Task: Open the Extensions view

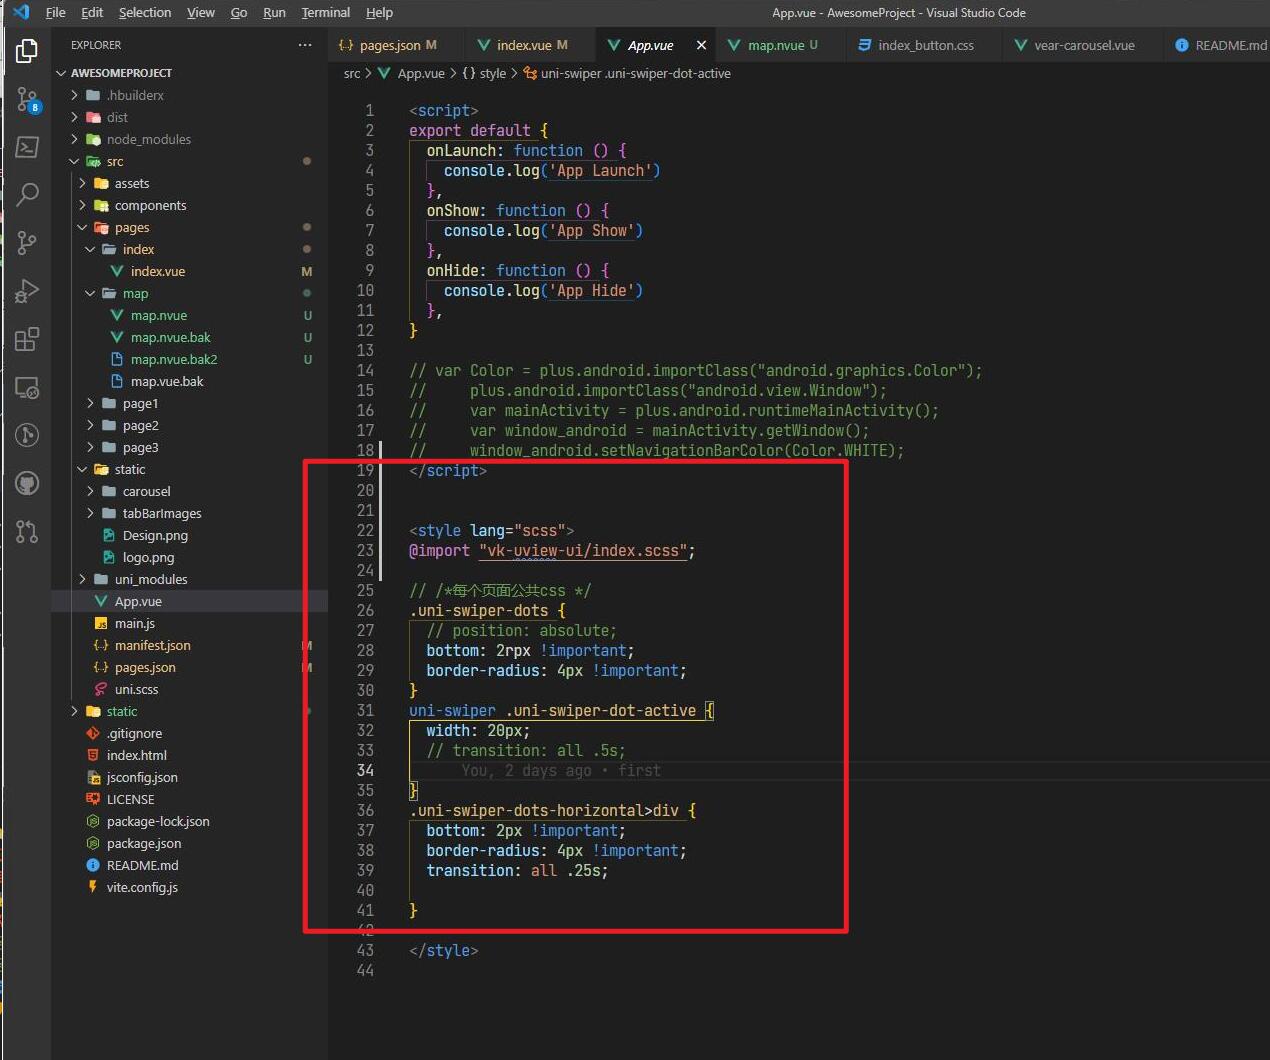Action: (27, 339)
